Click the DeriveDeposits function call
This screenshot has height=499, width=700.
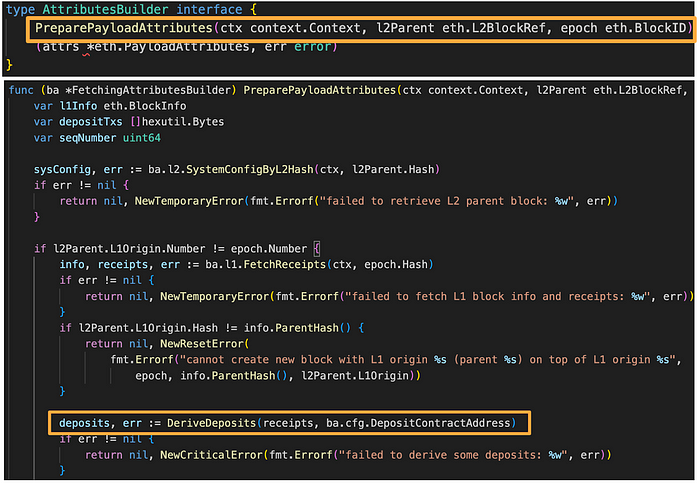212,423
